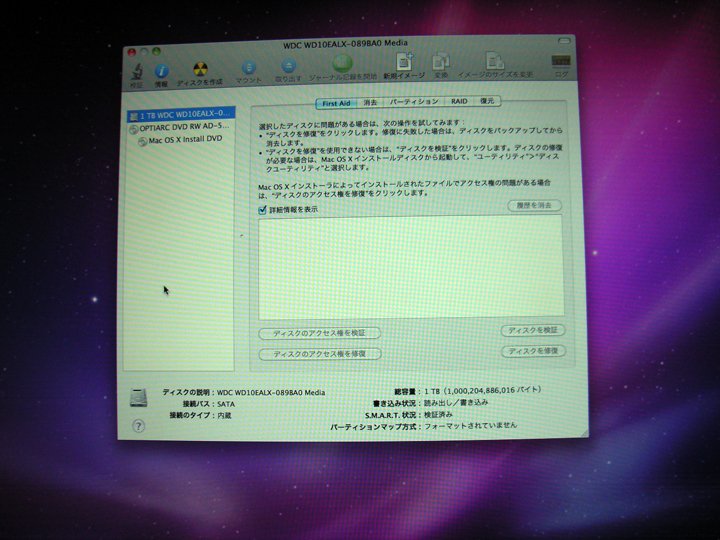Click the connection bus value SATA
The image size is (720, 540).
pos(226,404)
